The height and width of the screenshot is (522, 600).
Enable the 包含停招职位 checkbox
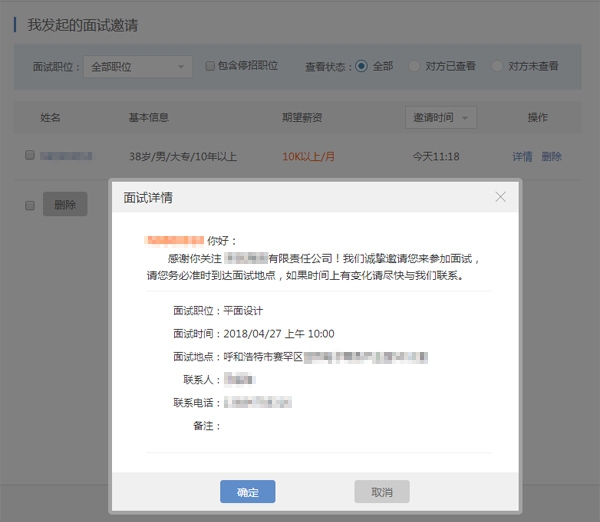pos(210,66)
